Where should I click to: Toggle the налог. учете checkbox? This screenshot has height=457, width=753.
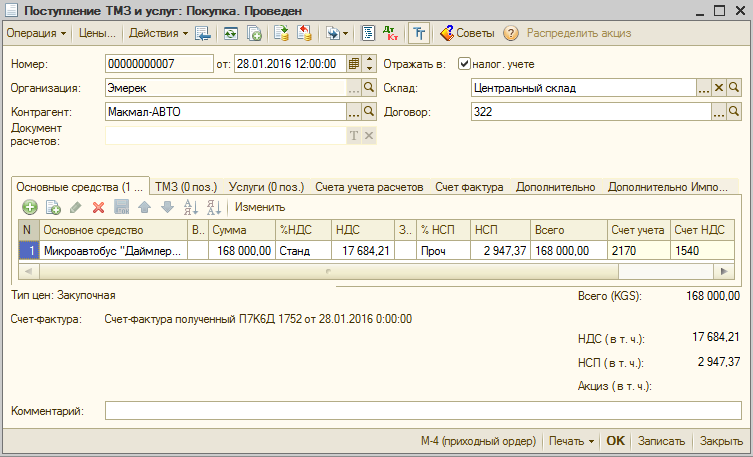point(464,64)
